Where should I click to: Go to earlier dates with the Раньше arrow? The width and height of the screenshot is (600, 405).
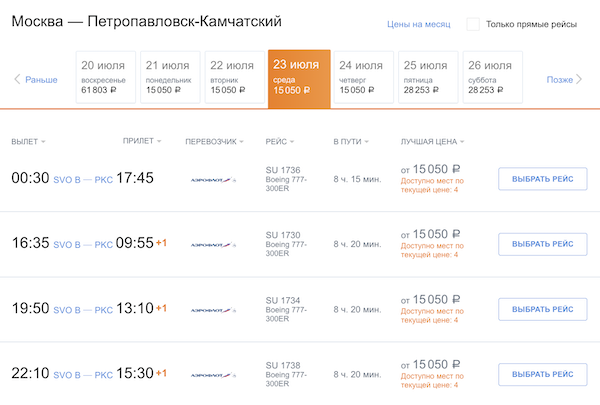click(36, 79)
